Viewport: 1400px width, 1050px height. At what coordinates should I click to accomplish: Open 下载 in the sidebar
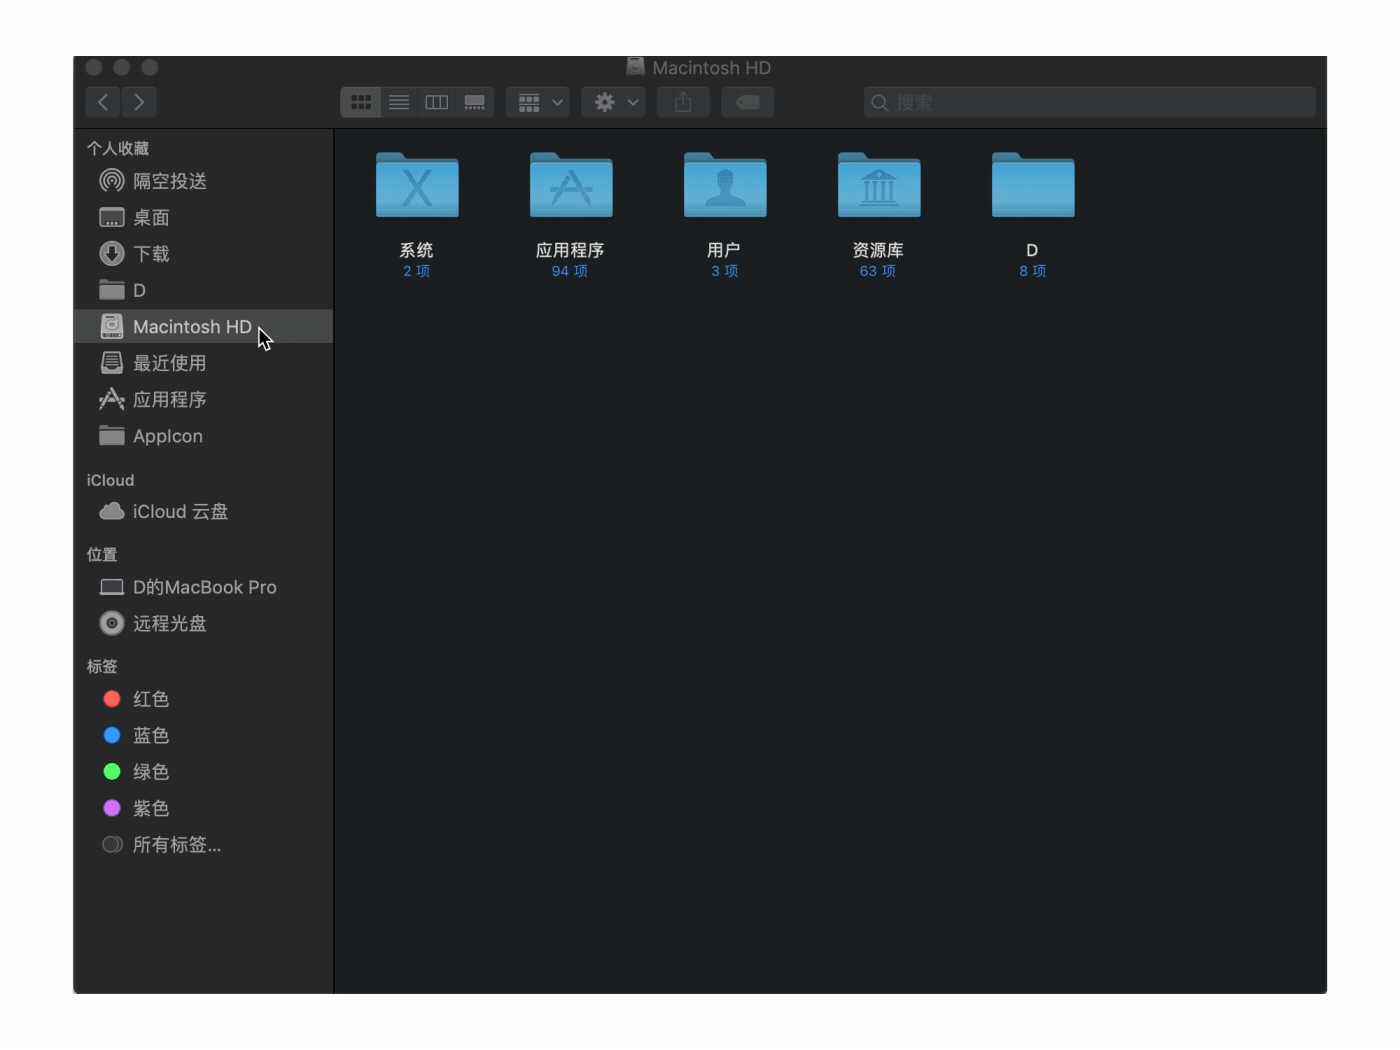point(204,254)
